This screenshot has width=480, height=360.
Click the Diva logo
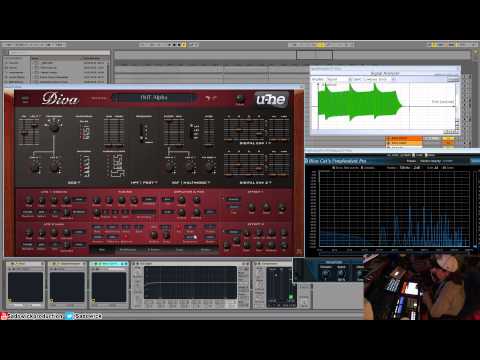pos(60,99)
